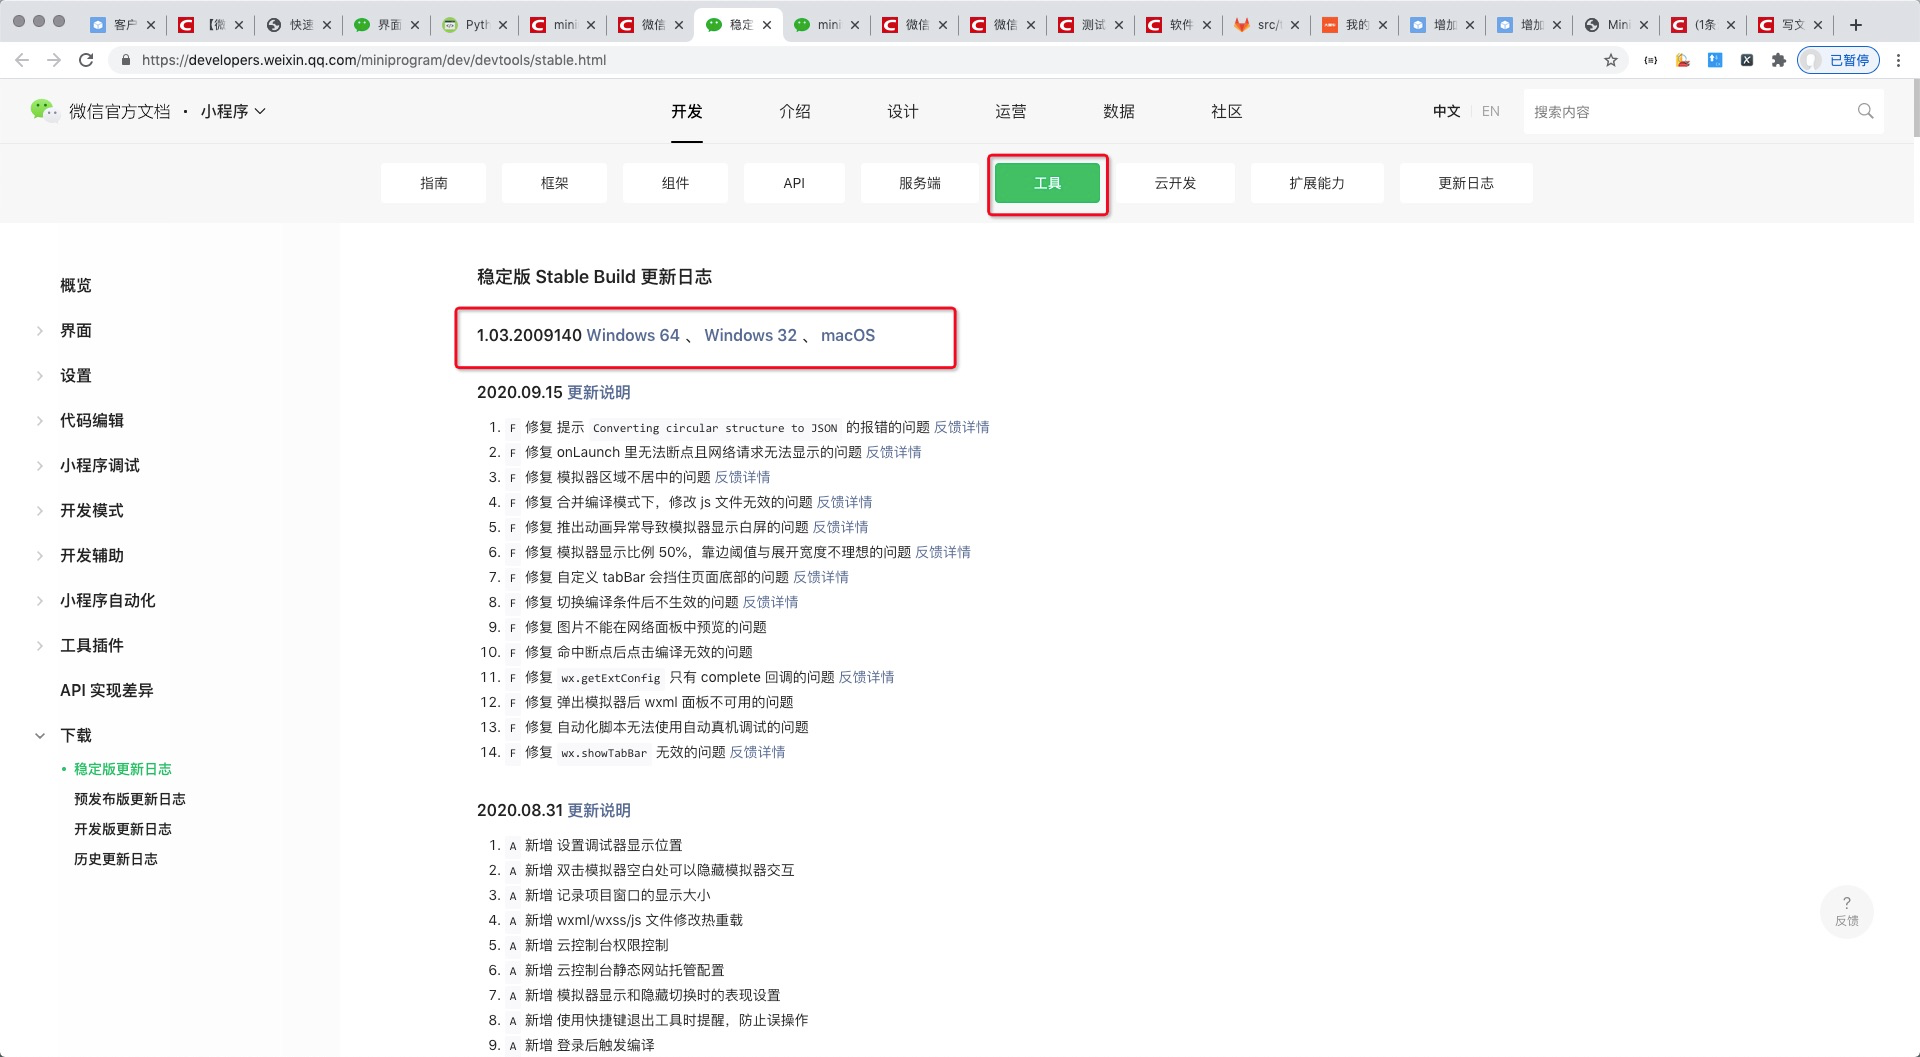
Task: Click the feedback question mark bubble
Action: click(1846, 911)
